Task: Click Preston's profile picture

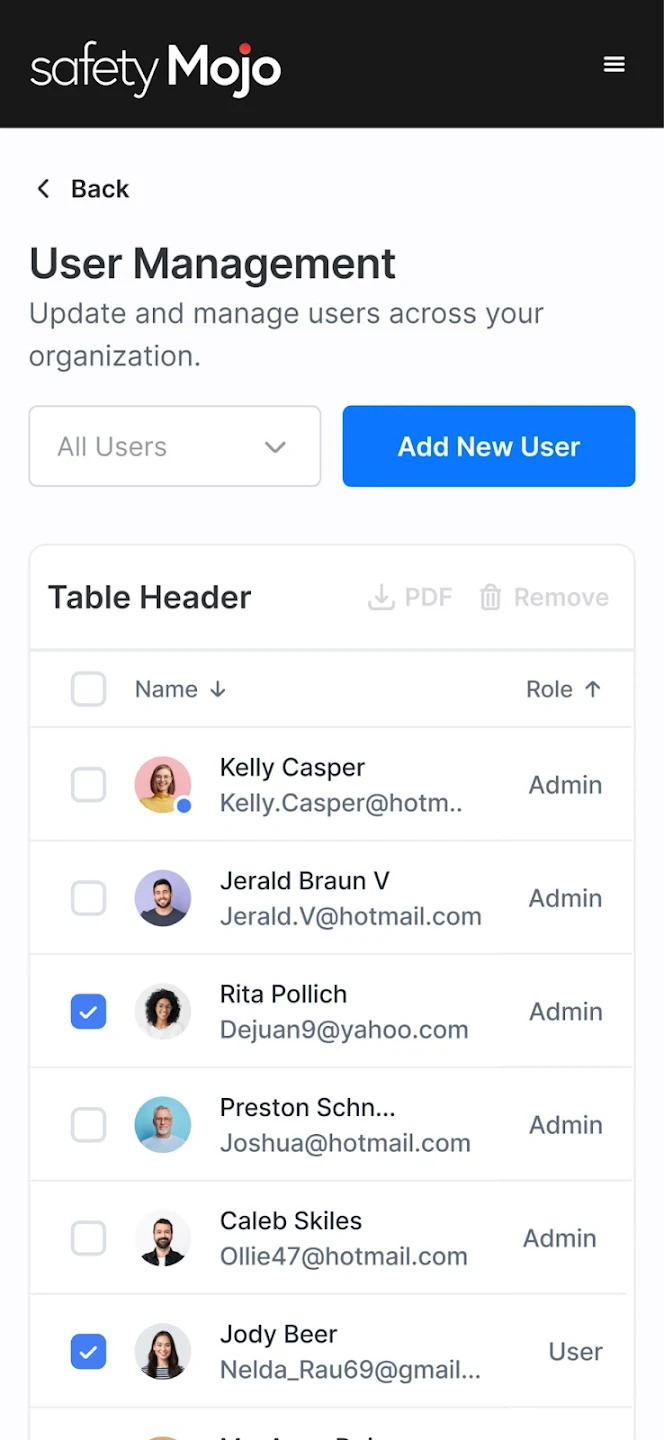Action: [163, 1124]
